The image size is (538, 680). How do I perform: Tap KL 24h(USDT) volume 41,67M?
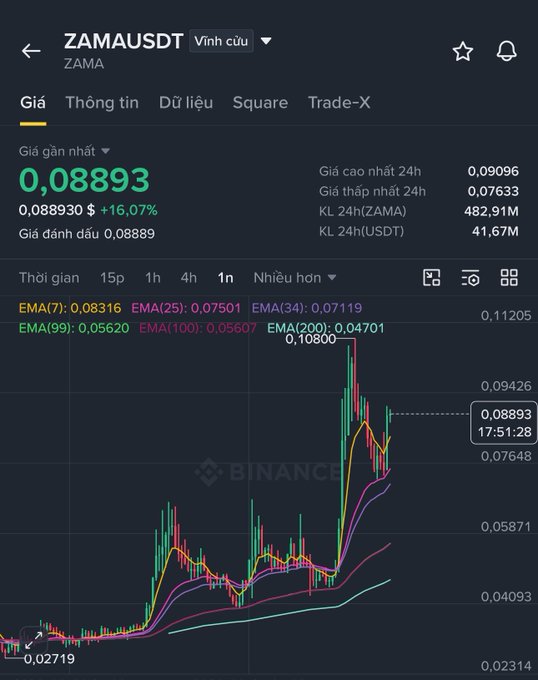point(495,231)
